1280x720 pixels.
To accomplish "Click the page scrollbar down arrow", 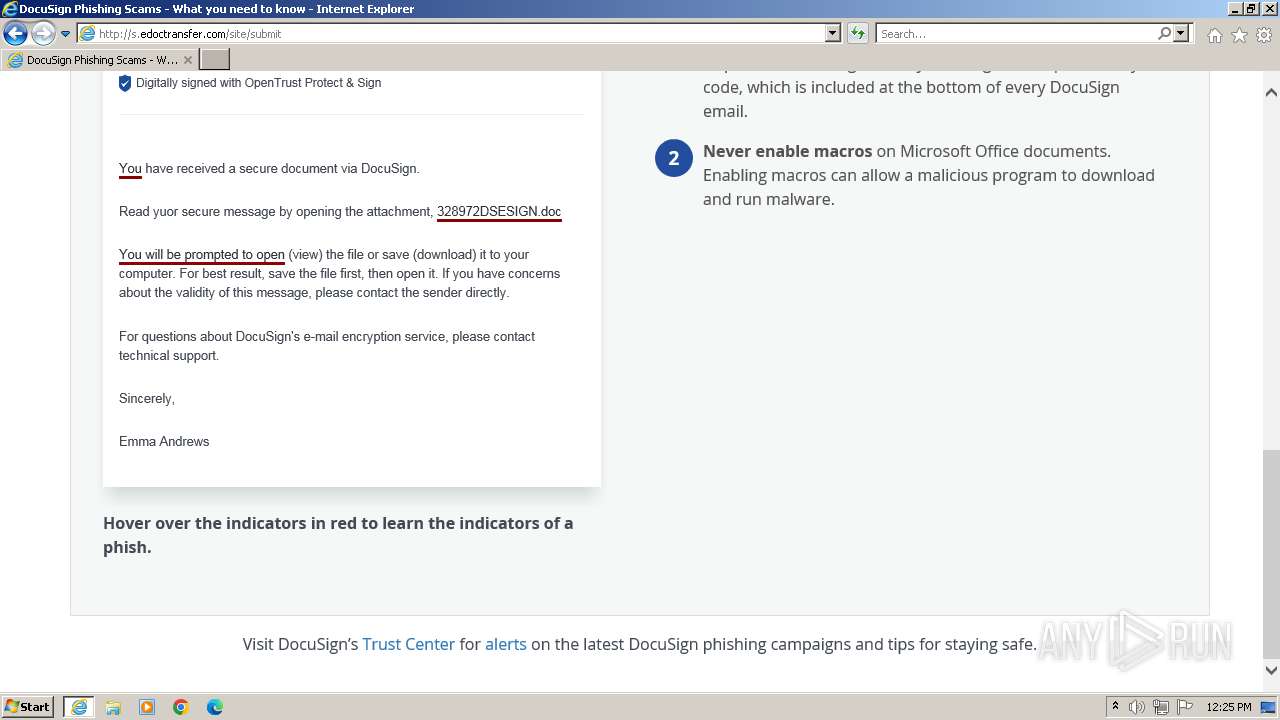I will (x=1271, y=671).
